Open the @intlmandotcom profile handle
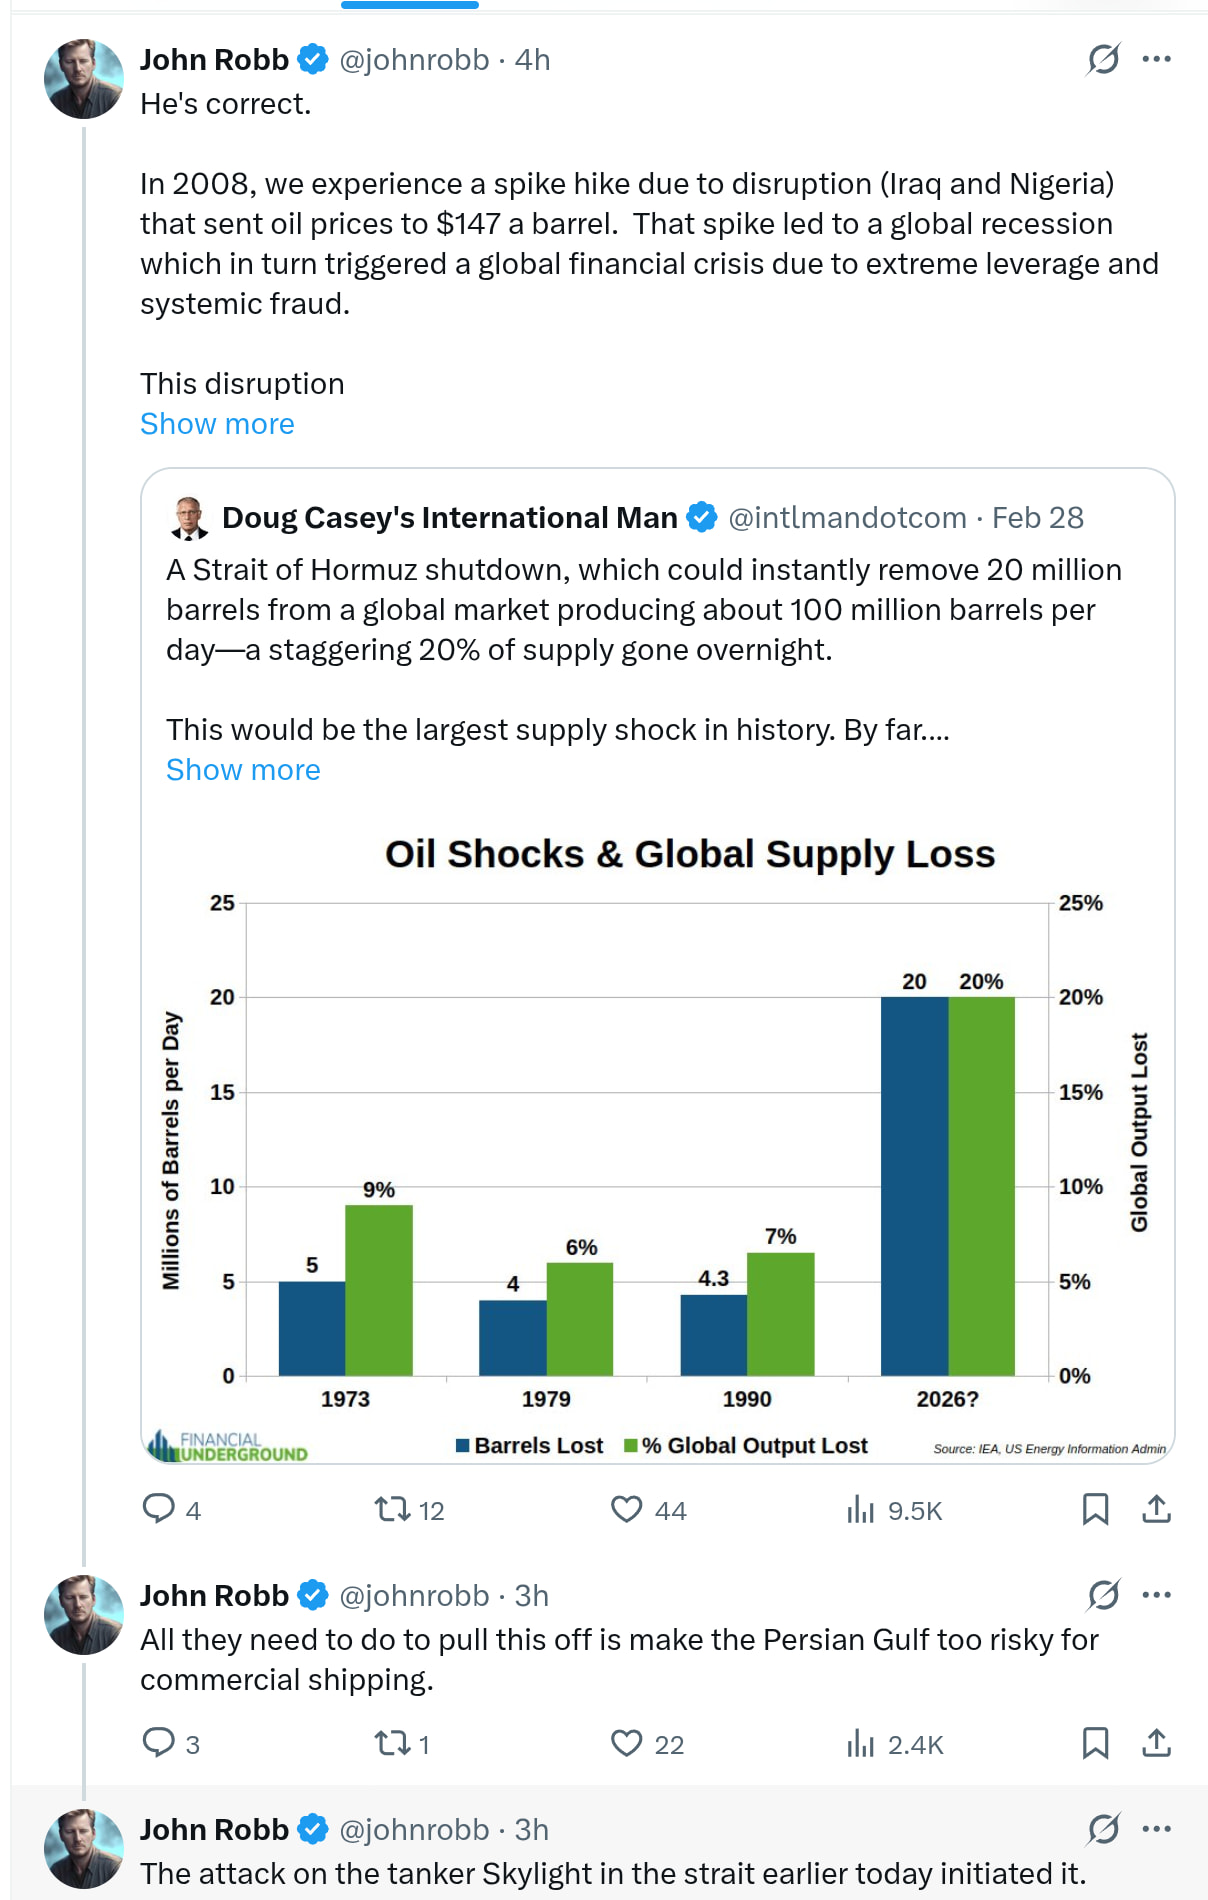Image resolution: width=1208 pixels, height=1900 pixels. pyautogui.click(x=847, y=518)
